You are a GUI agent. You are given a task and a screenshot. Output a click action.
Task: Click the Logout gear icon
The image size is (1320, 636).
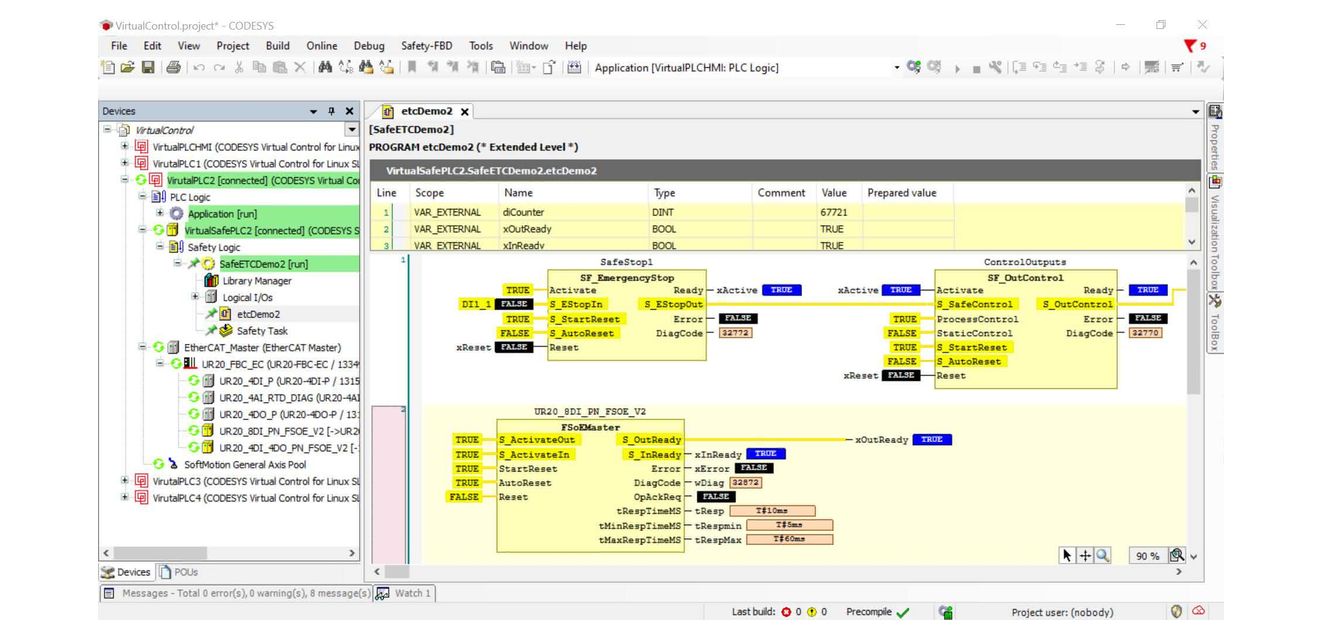pos(934,67)
